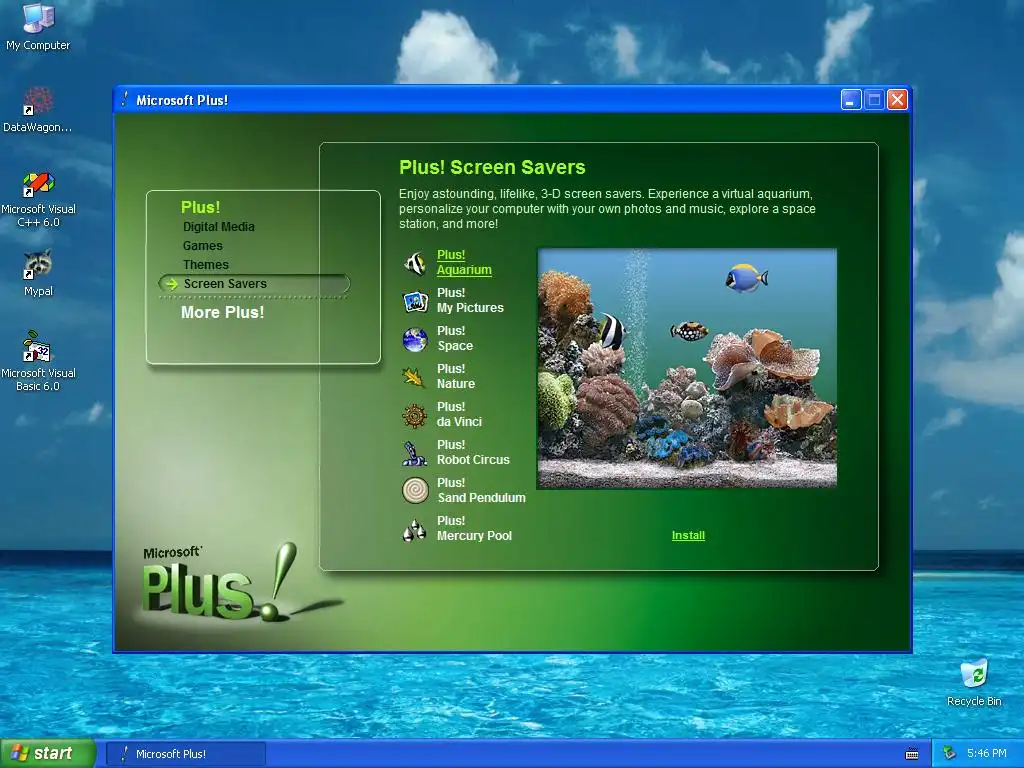The image size is (1024, 768).
Task: Click the Install link
Action: click(x=688, y=535)
